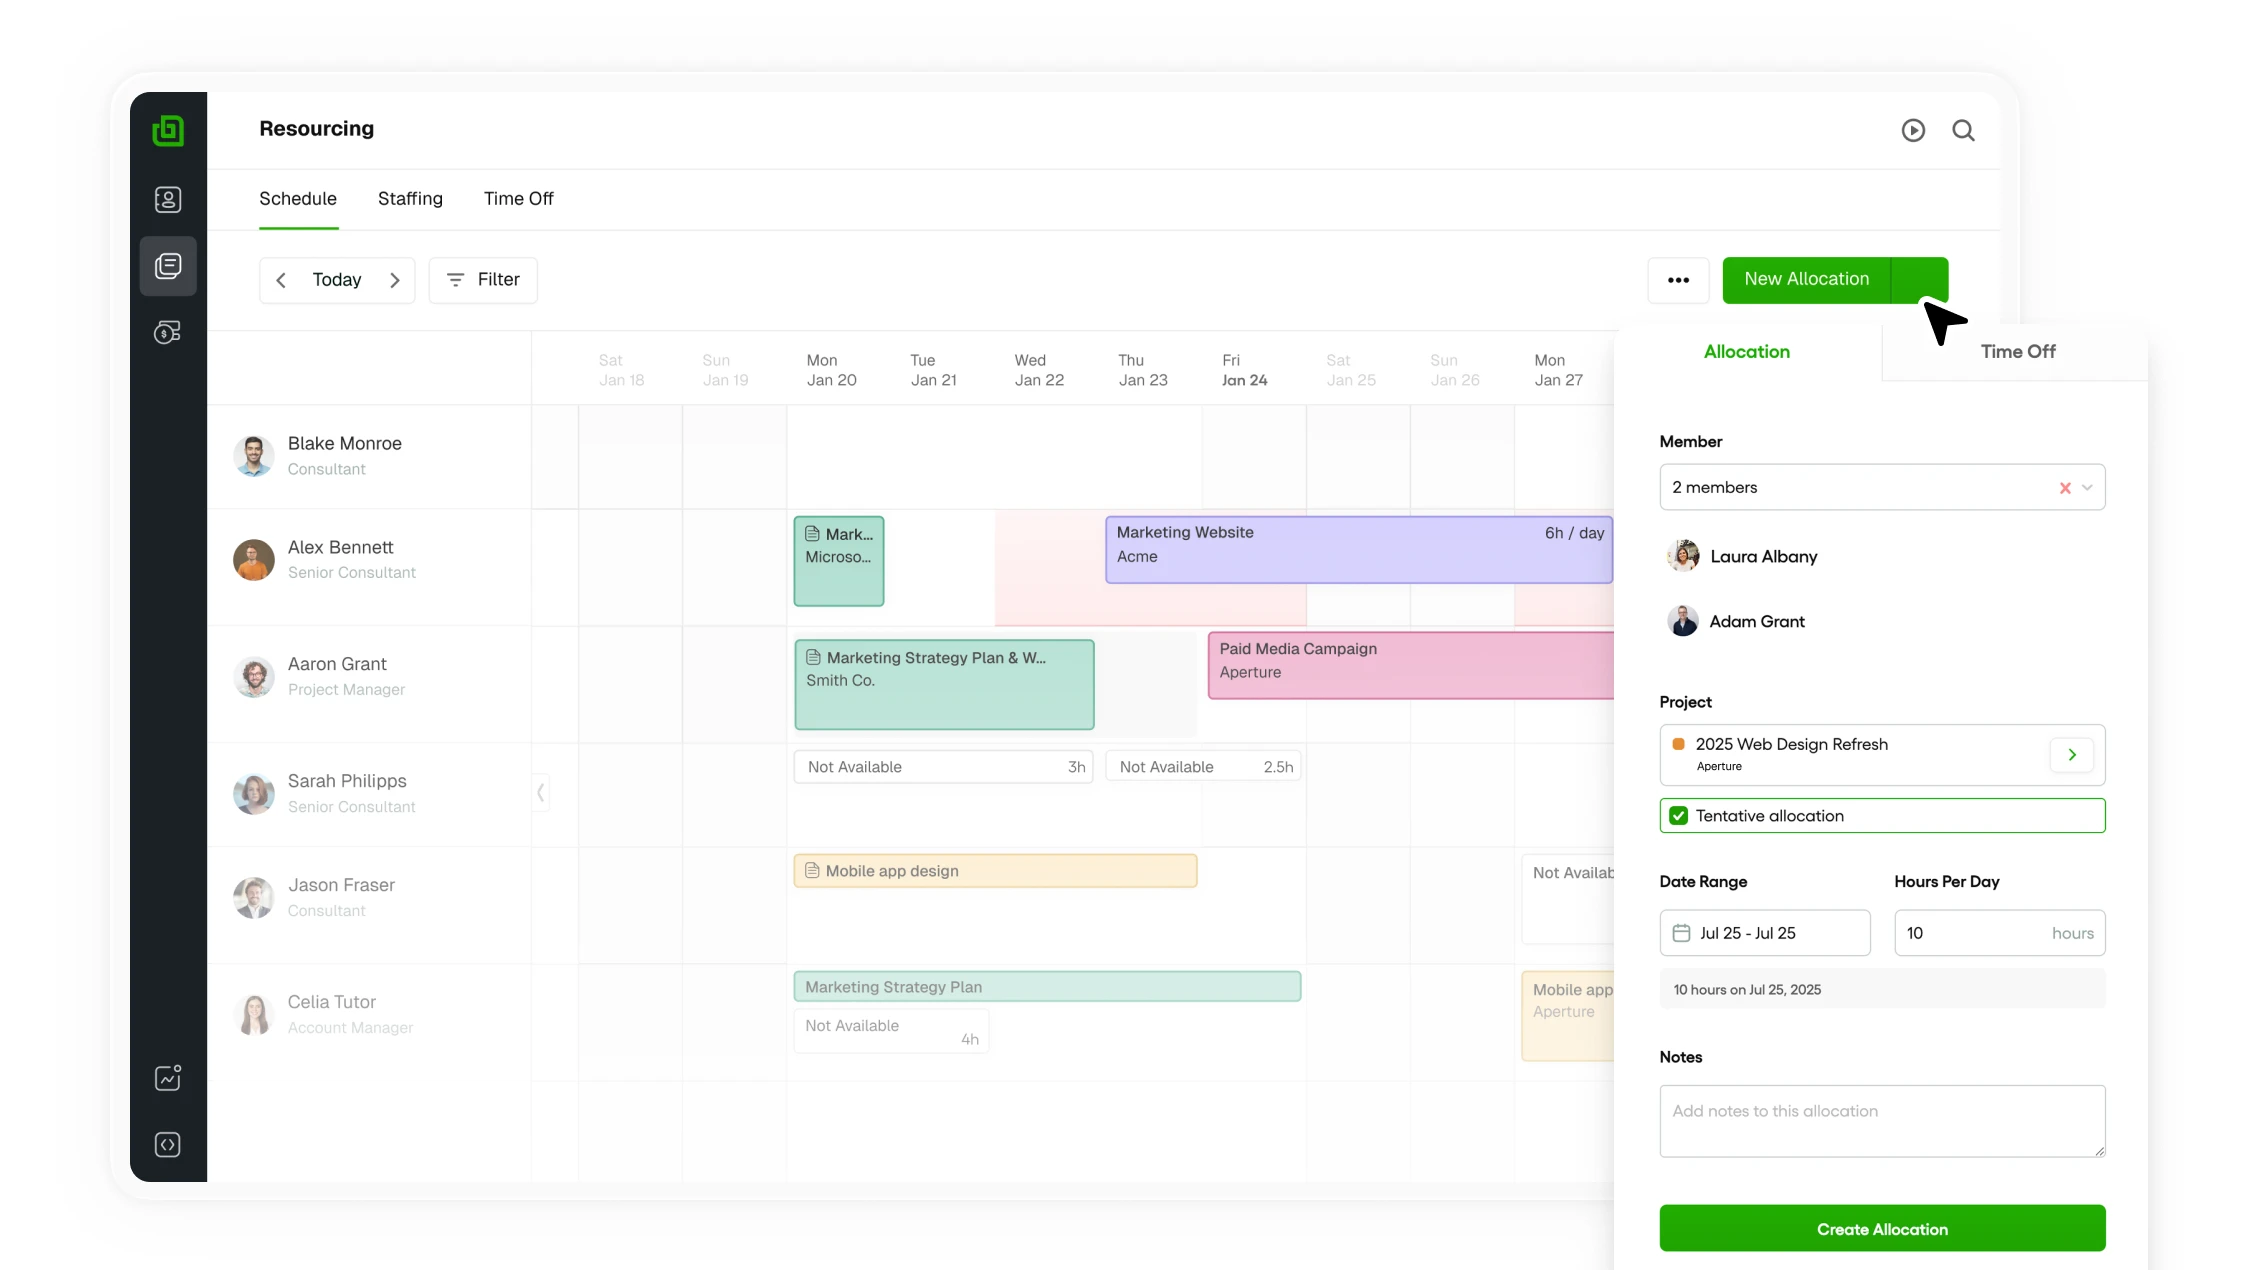This screenshot has height=1270, width=2260.
Task: Open the reports chart icon in sidebar
Action: 168,1077
